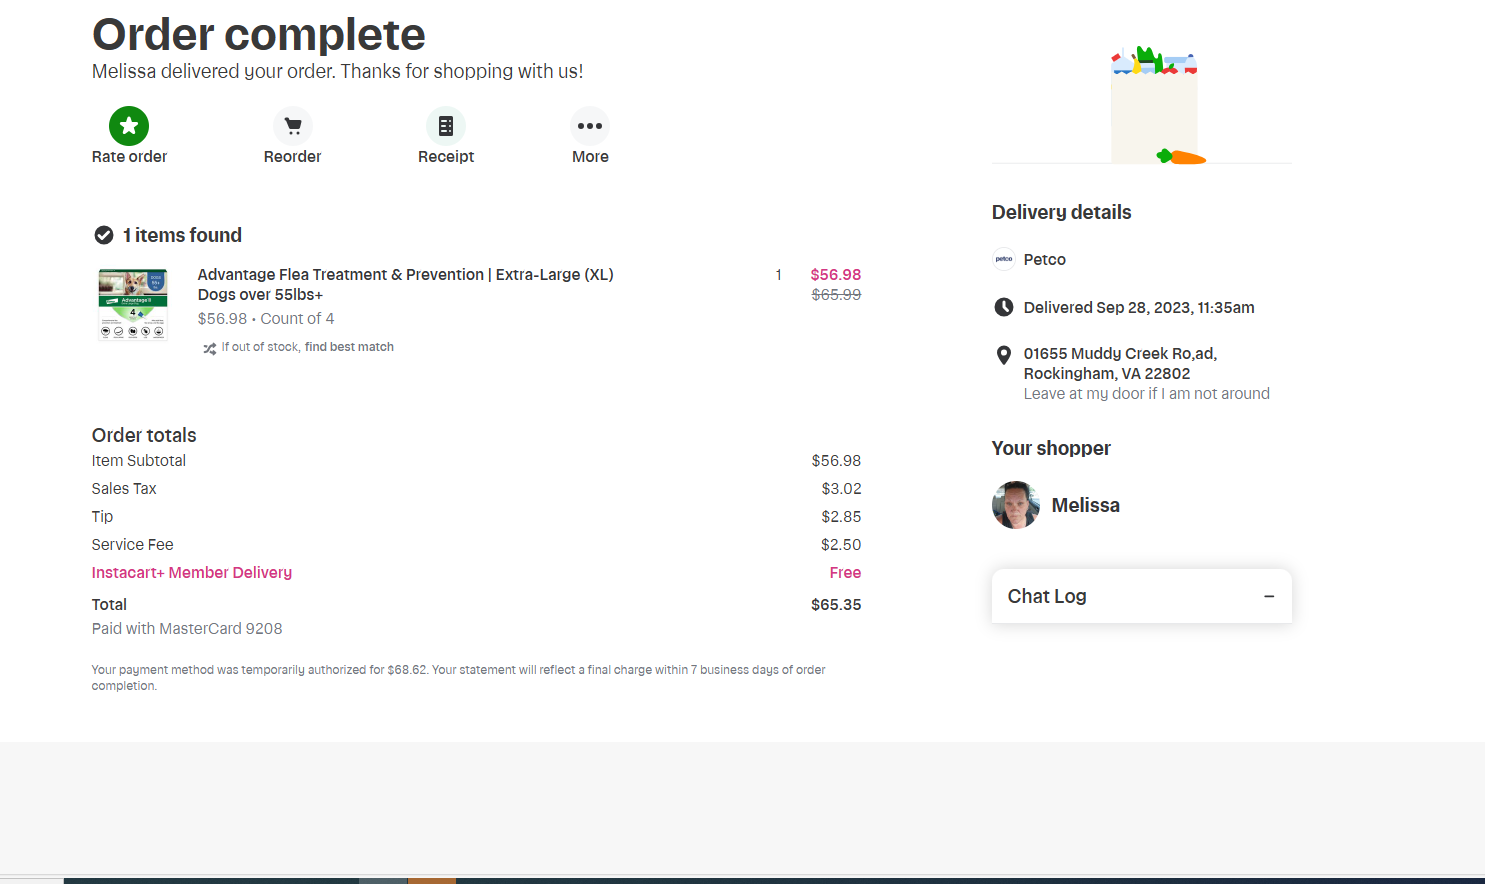Click Leave at my door instruction text
Viewport: 1485px width, 884px height.
click(1147, 393)
